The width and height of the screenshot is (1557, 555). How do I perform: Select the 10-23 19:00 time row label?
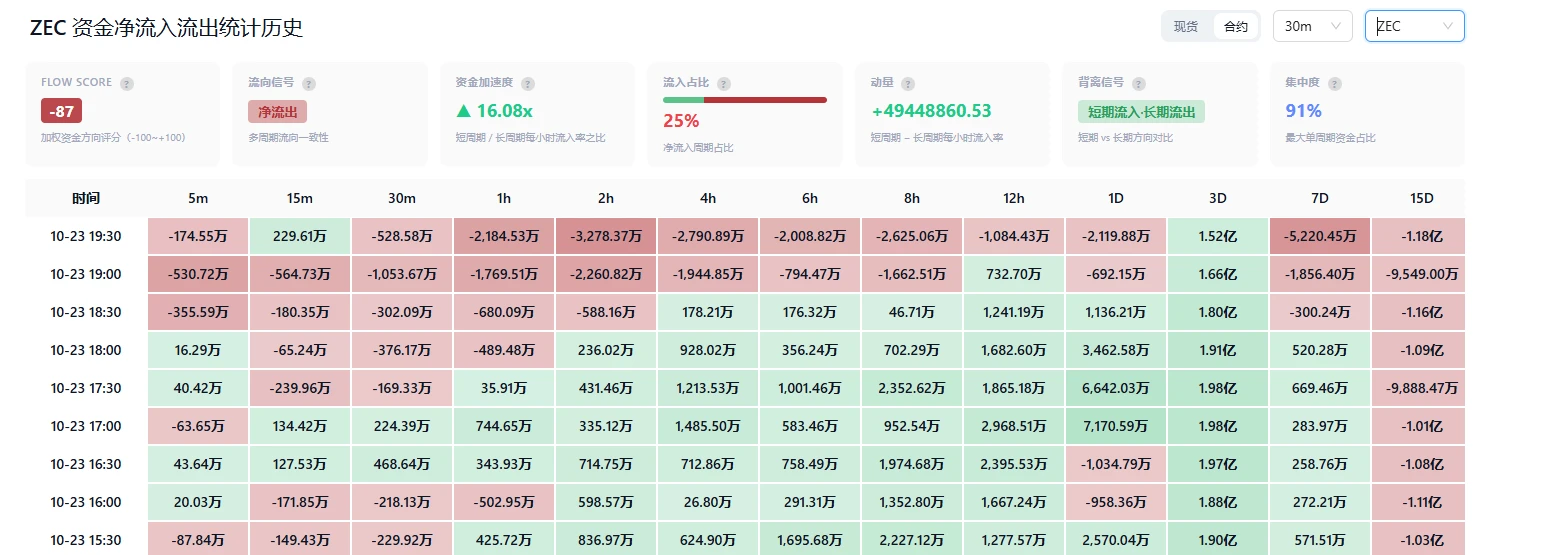[x=86, y=274]
